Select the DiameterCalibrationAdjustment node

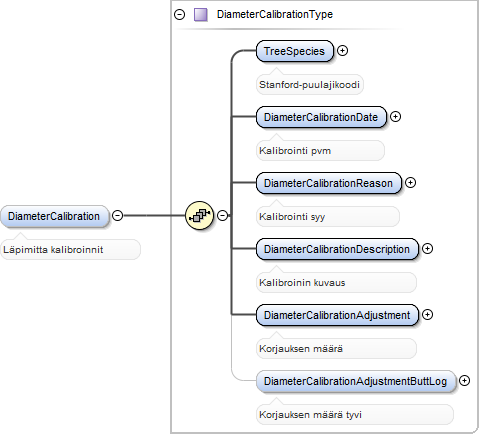(x=337, y=315)
